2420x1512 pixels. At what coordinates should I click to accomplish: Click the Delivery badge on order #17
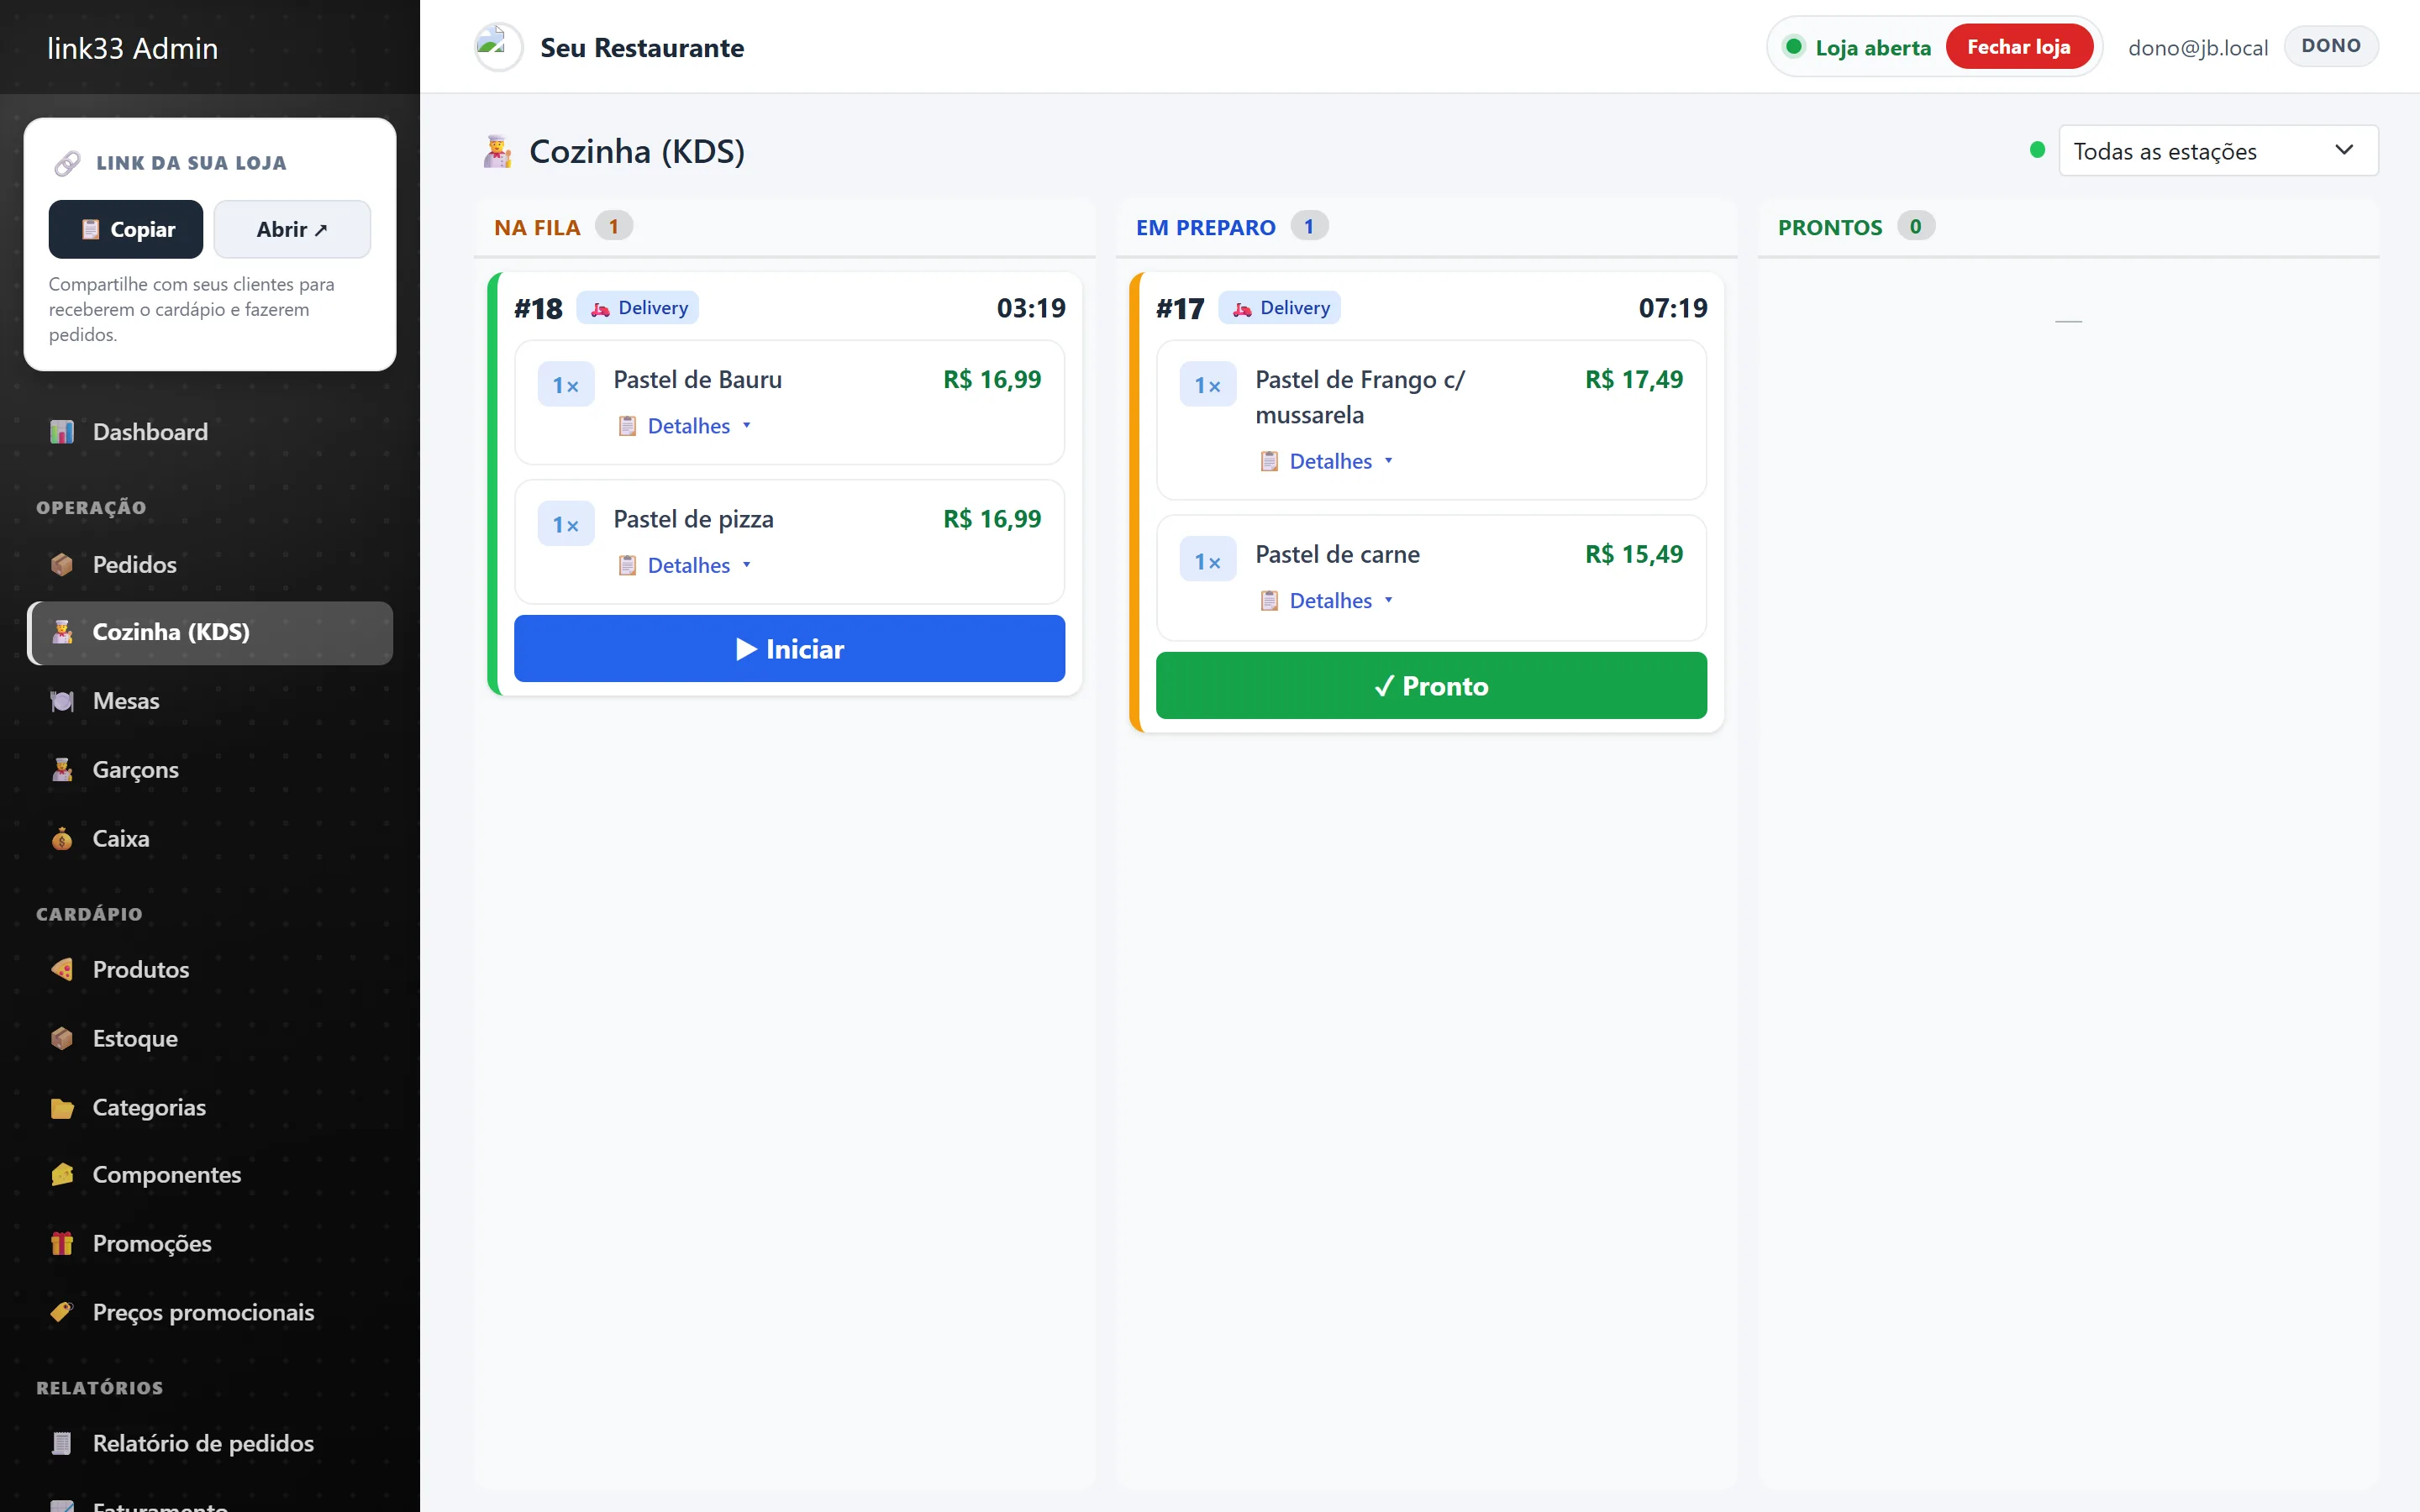tap(1280, 308)
